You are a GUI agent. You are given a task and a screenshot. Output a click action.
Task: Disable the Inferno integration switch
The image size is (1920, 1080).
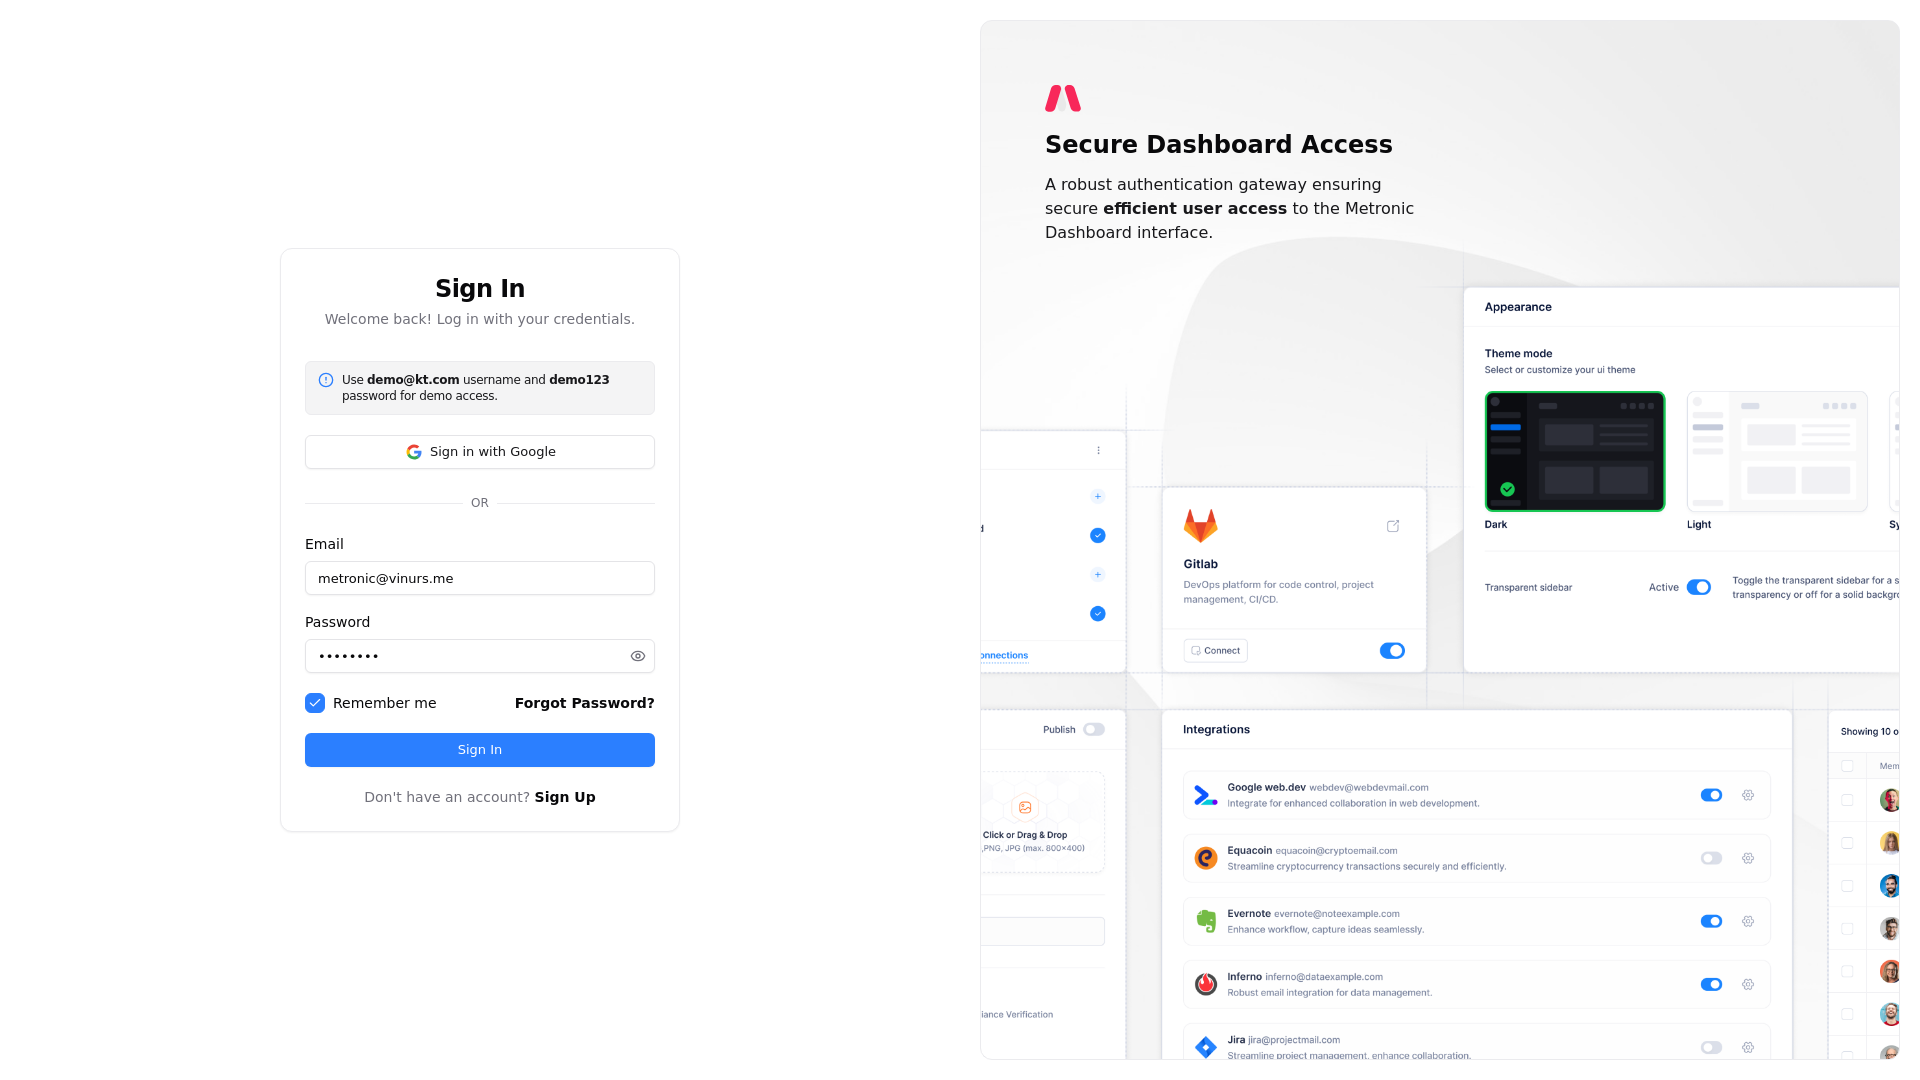pyautogui.click(x=1711, y=984)
